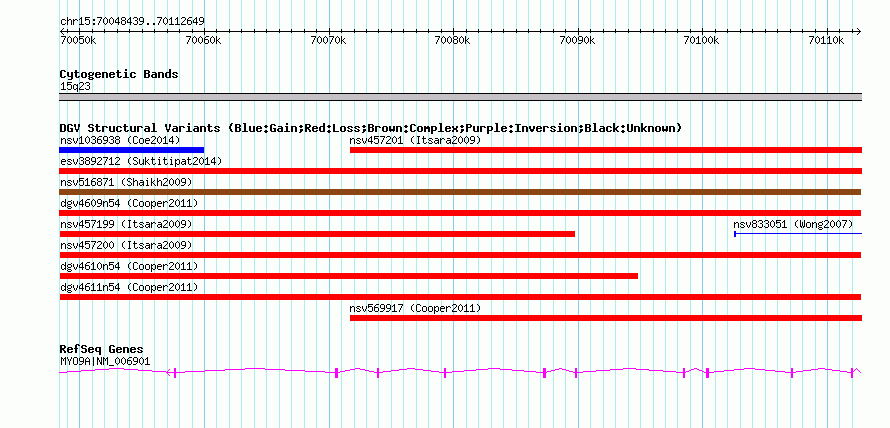Select the nsv1036938 (Coe2014) label
The width and height of the screenshot is (890, 428).
tap(120, 140)
